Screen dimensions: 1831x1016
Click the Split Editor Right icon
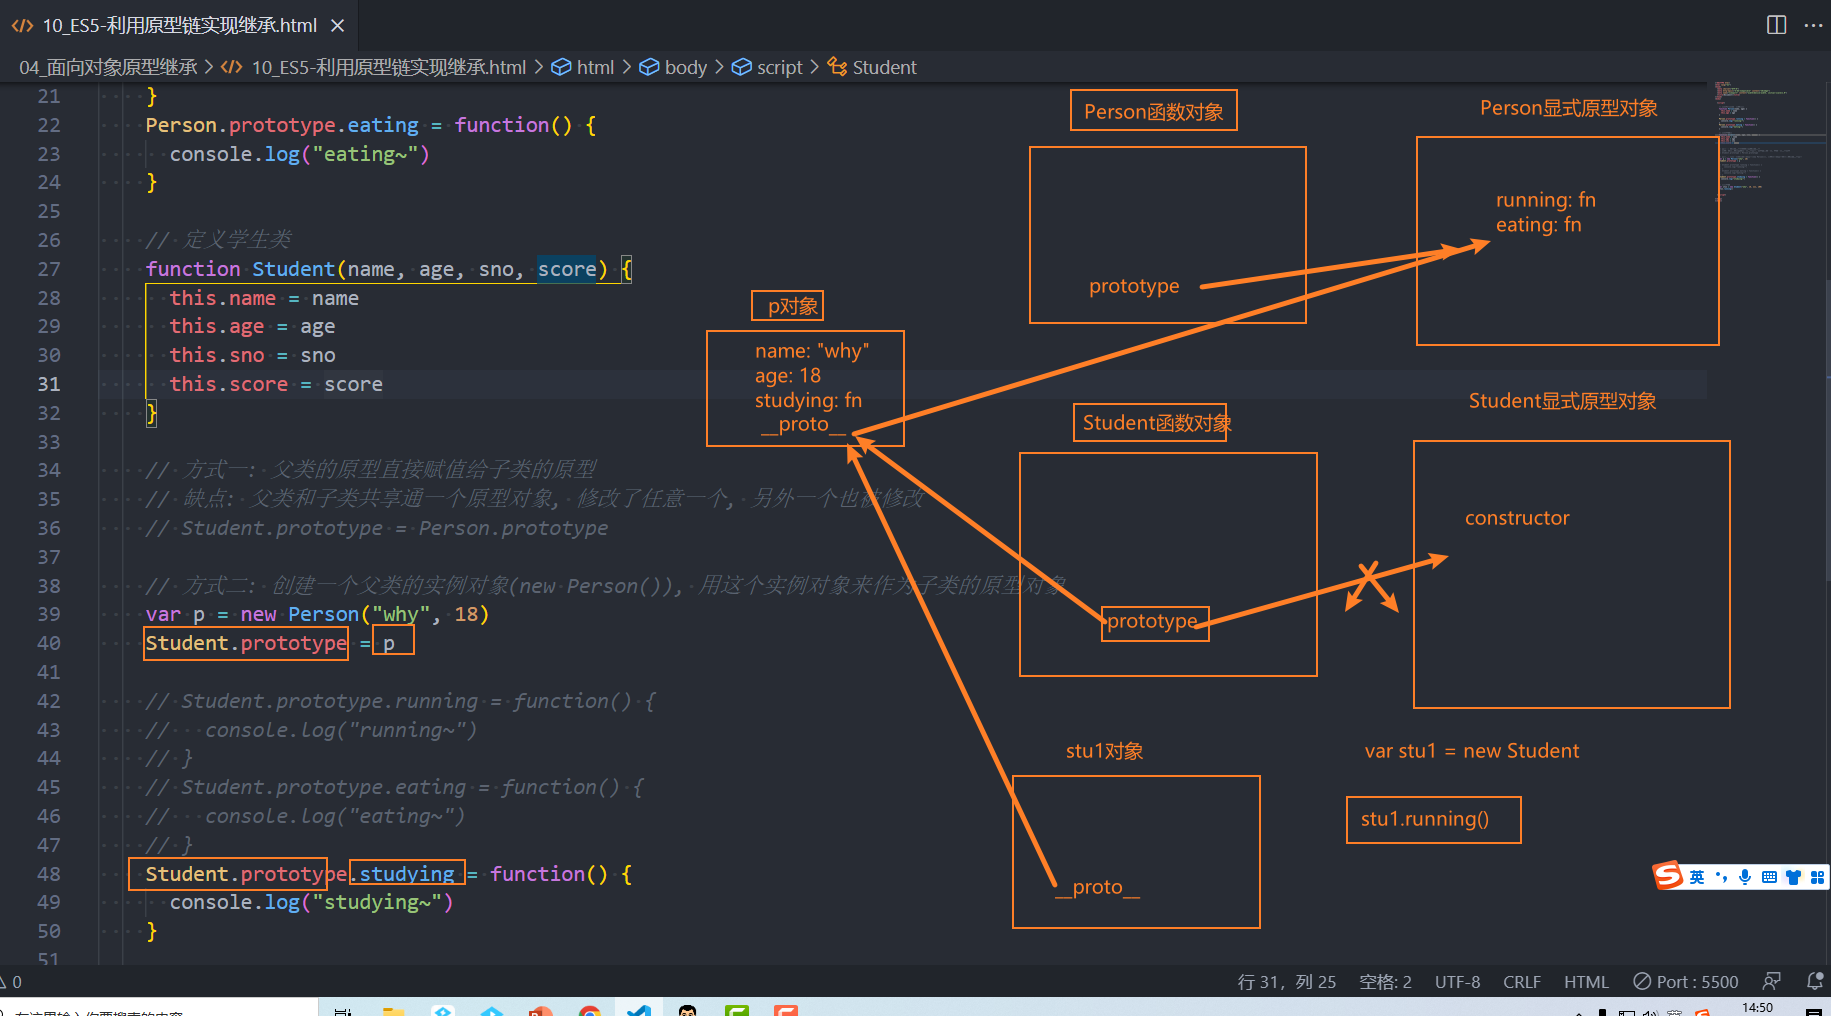(x=1776, y=25)
